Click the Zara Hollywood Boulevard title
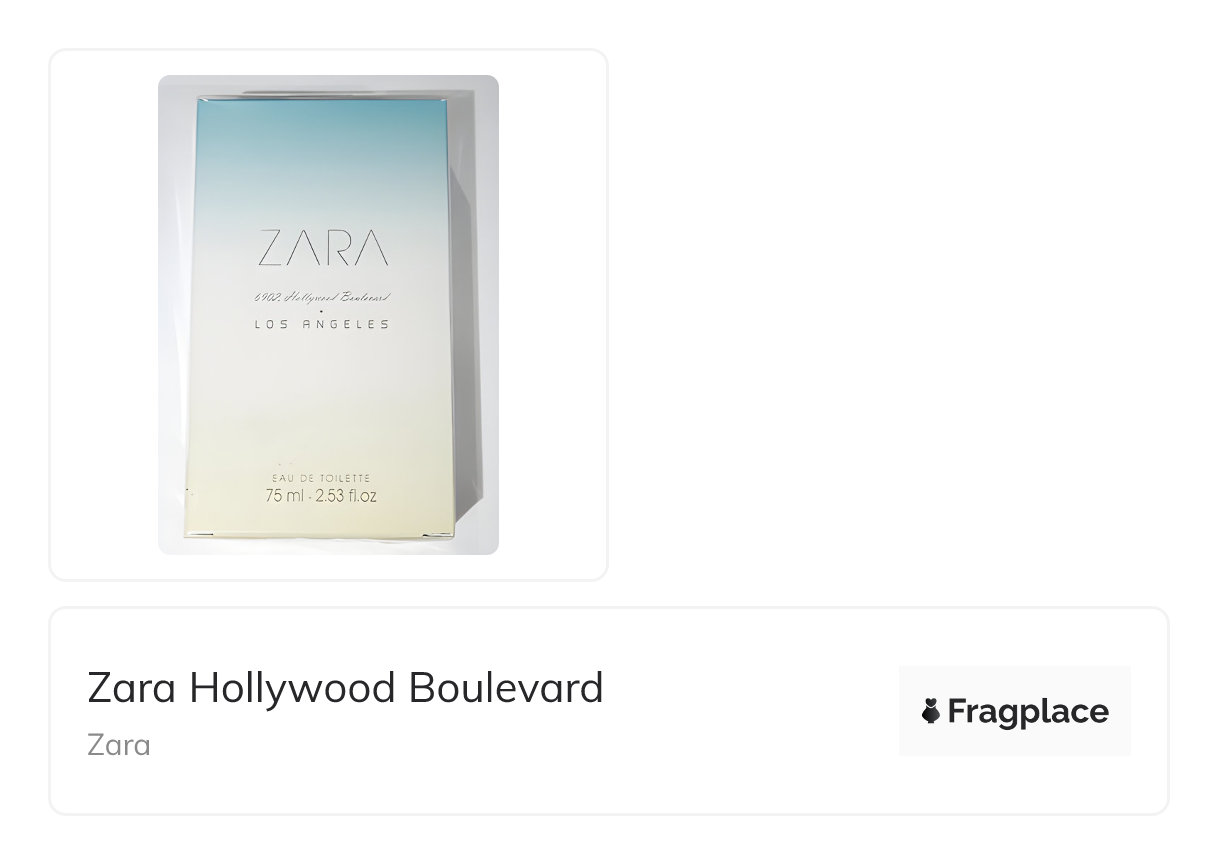1218x864 pixels. (345, 688)
